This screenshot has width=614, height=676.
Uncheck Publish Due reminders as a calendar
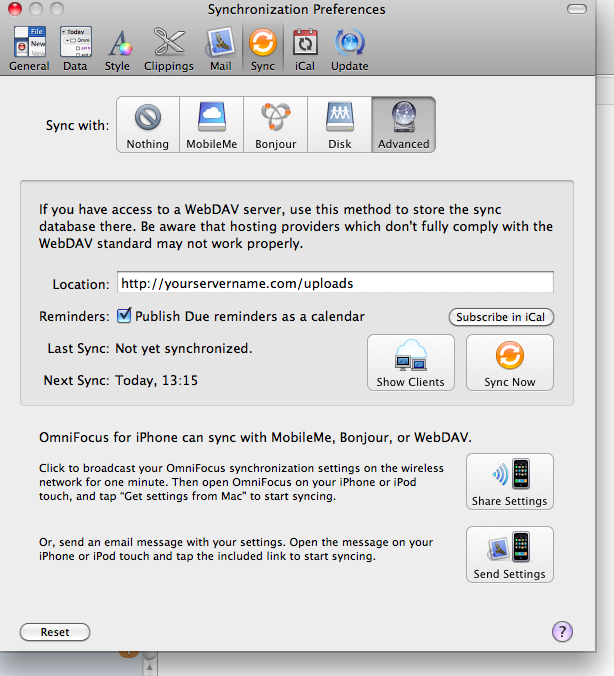125,316
